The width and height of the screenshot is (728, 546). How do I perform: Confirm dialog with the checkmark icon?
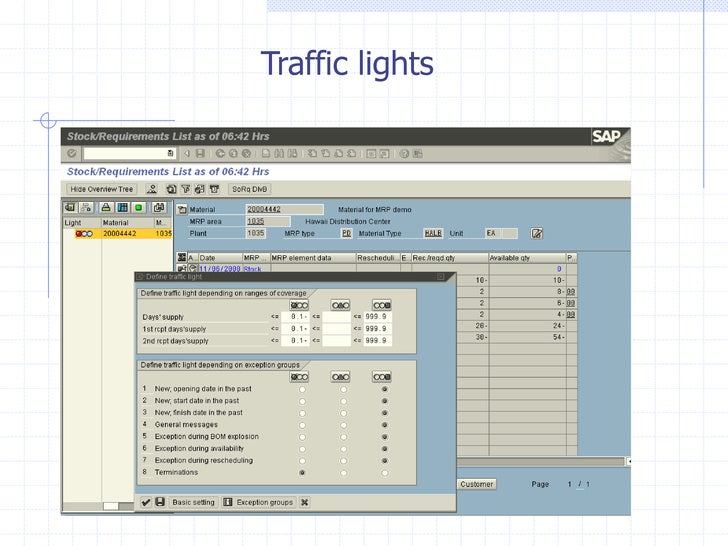coord(146,502)
